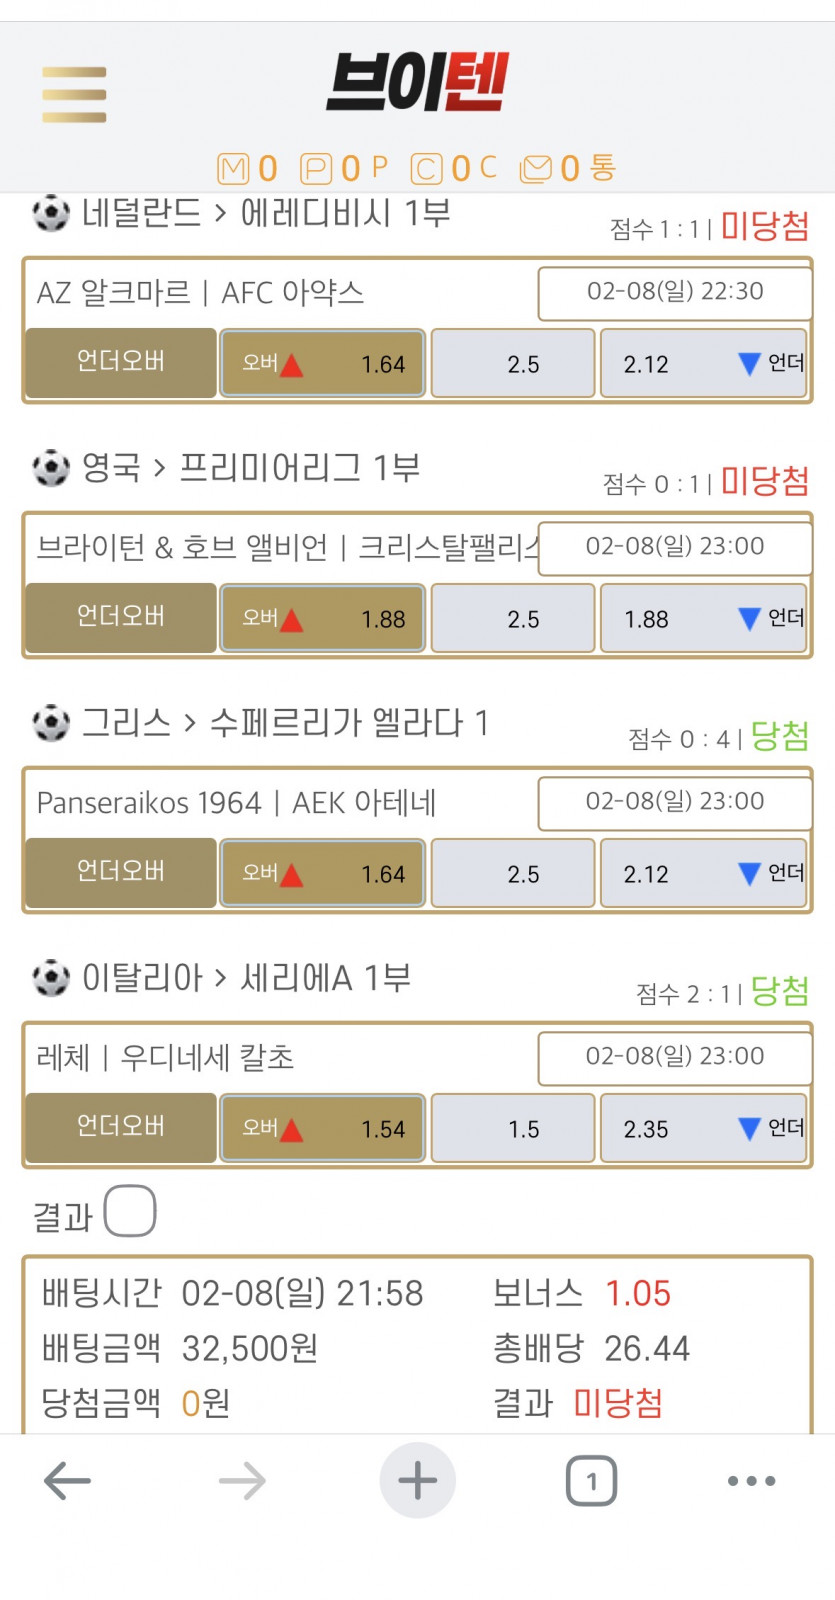Open a new tab with plus button
The image size is (835, 1600).
click(417, 1481)
